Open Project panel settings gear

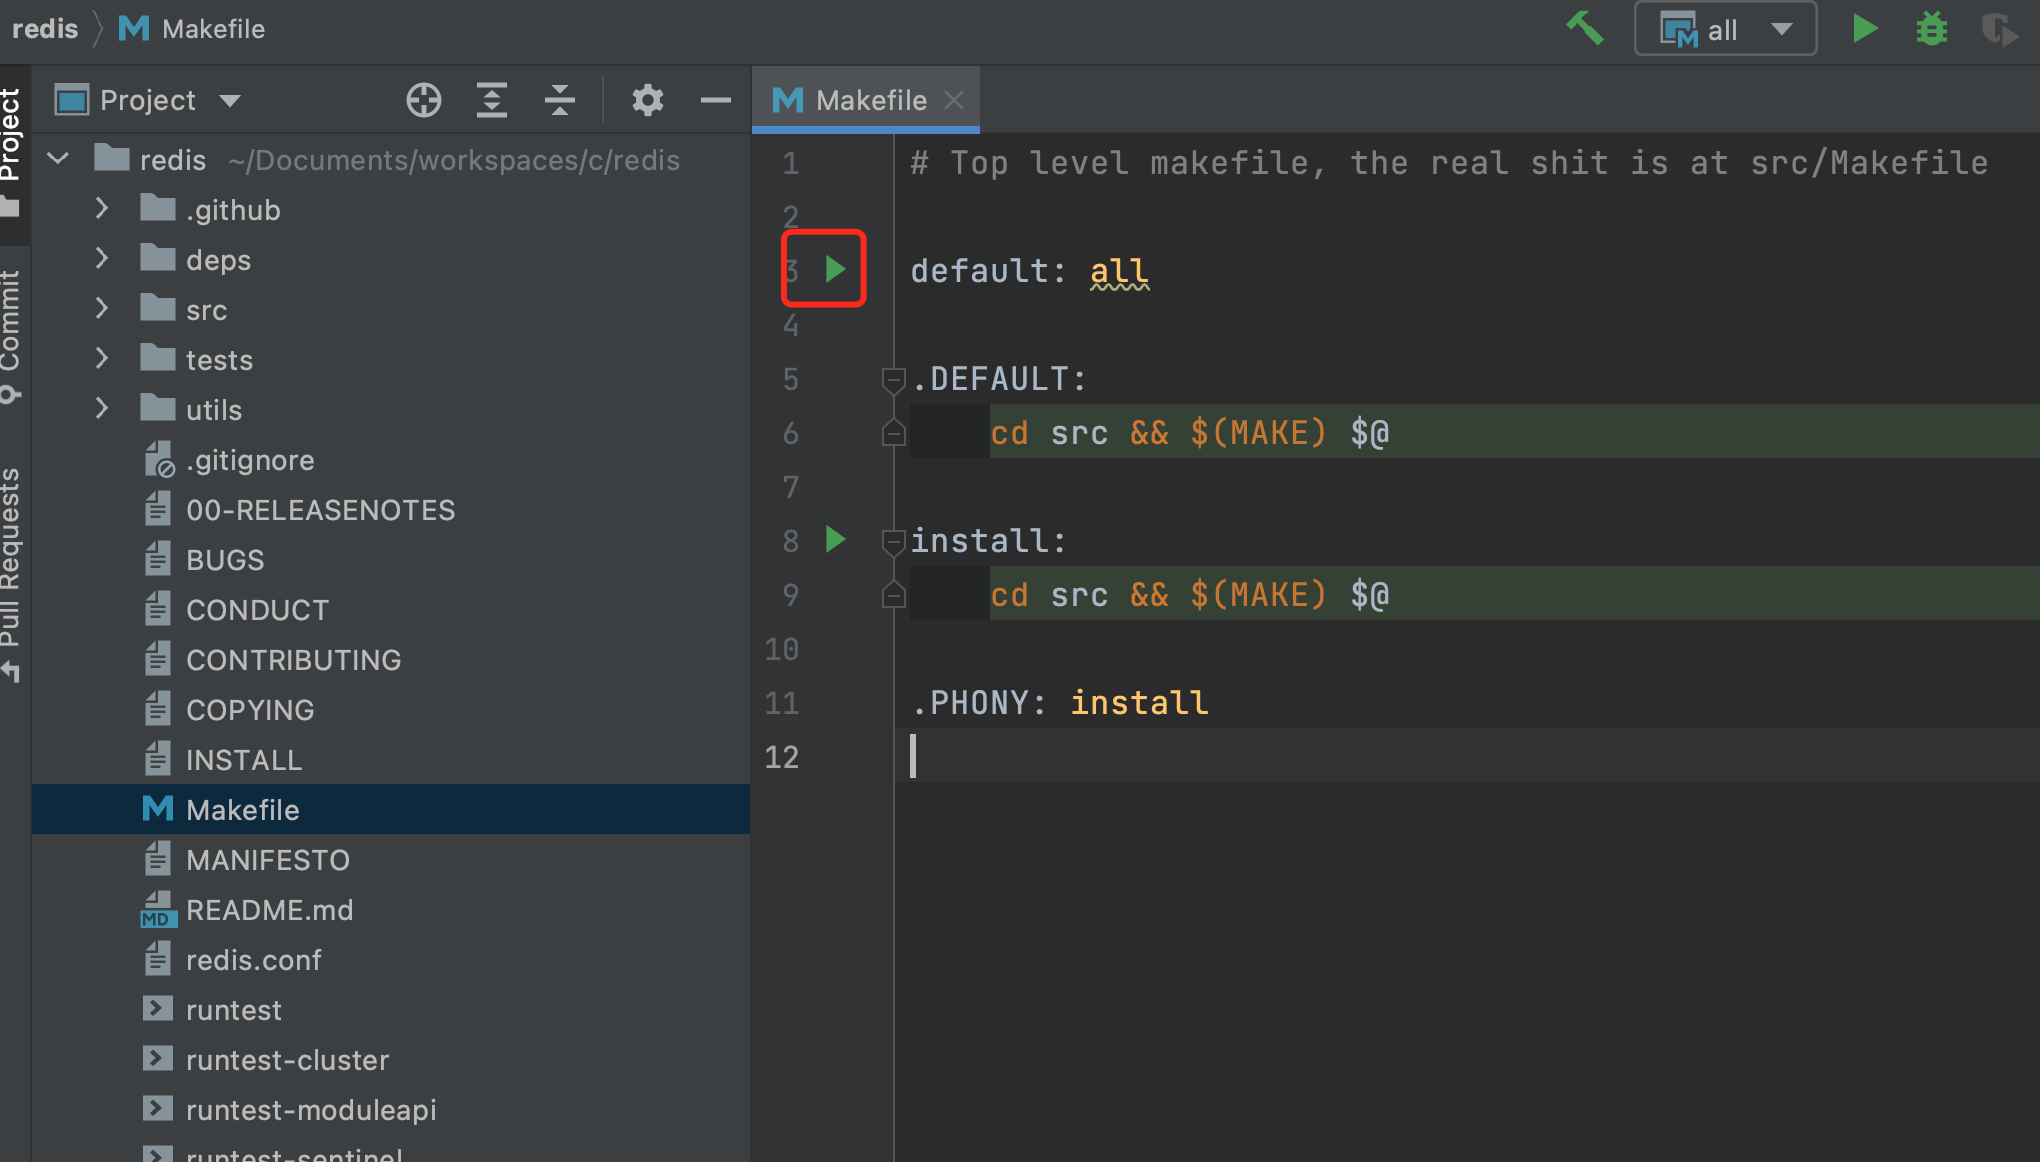tap(648, 100)
